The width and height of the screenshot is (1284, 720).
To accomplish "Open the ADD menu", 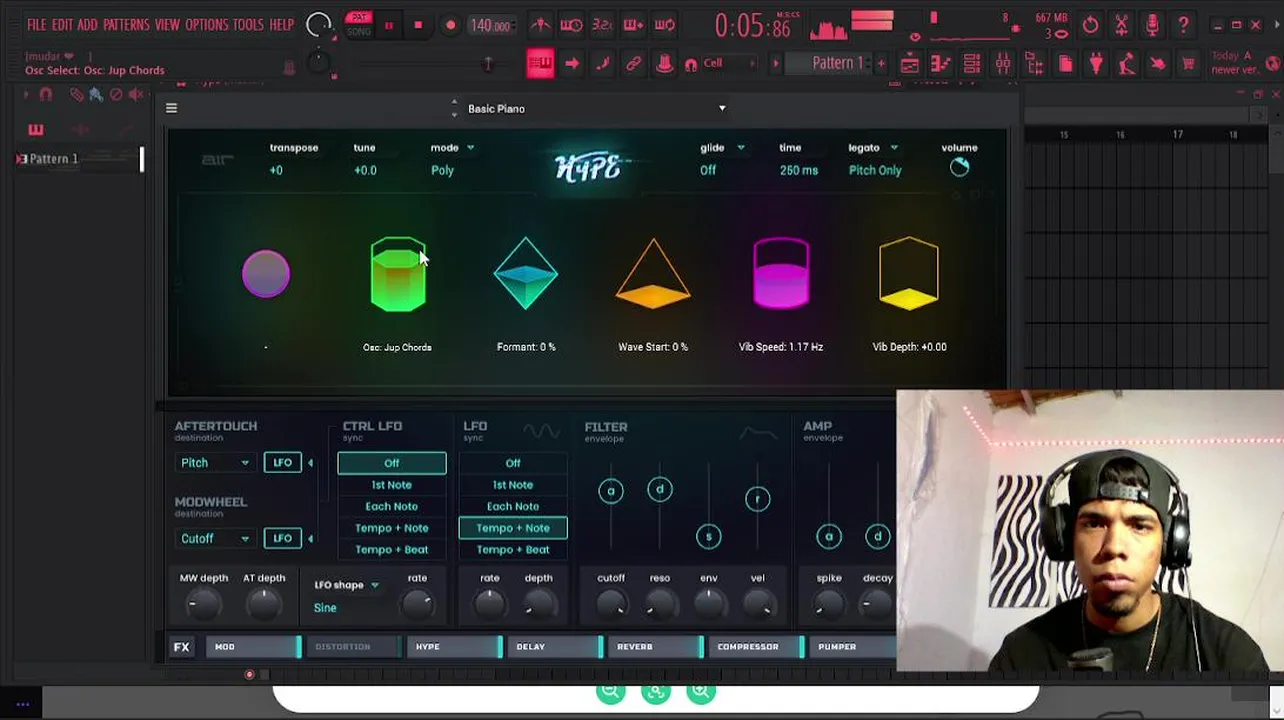I will pyautogui.click(x=88, y=25).
